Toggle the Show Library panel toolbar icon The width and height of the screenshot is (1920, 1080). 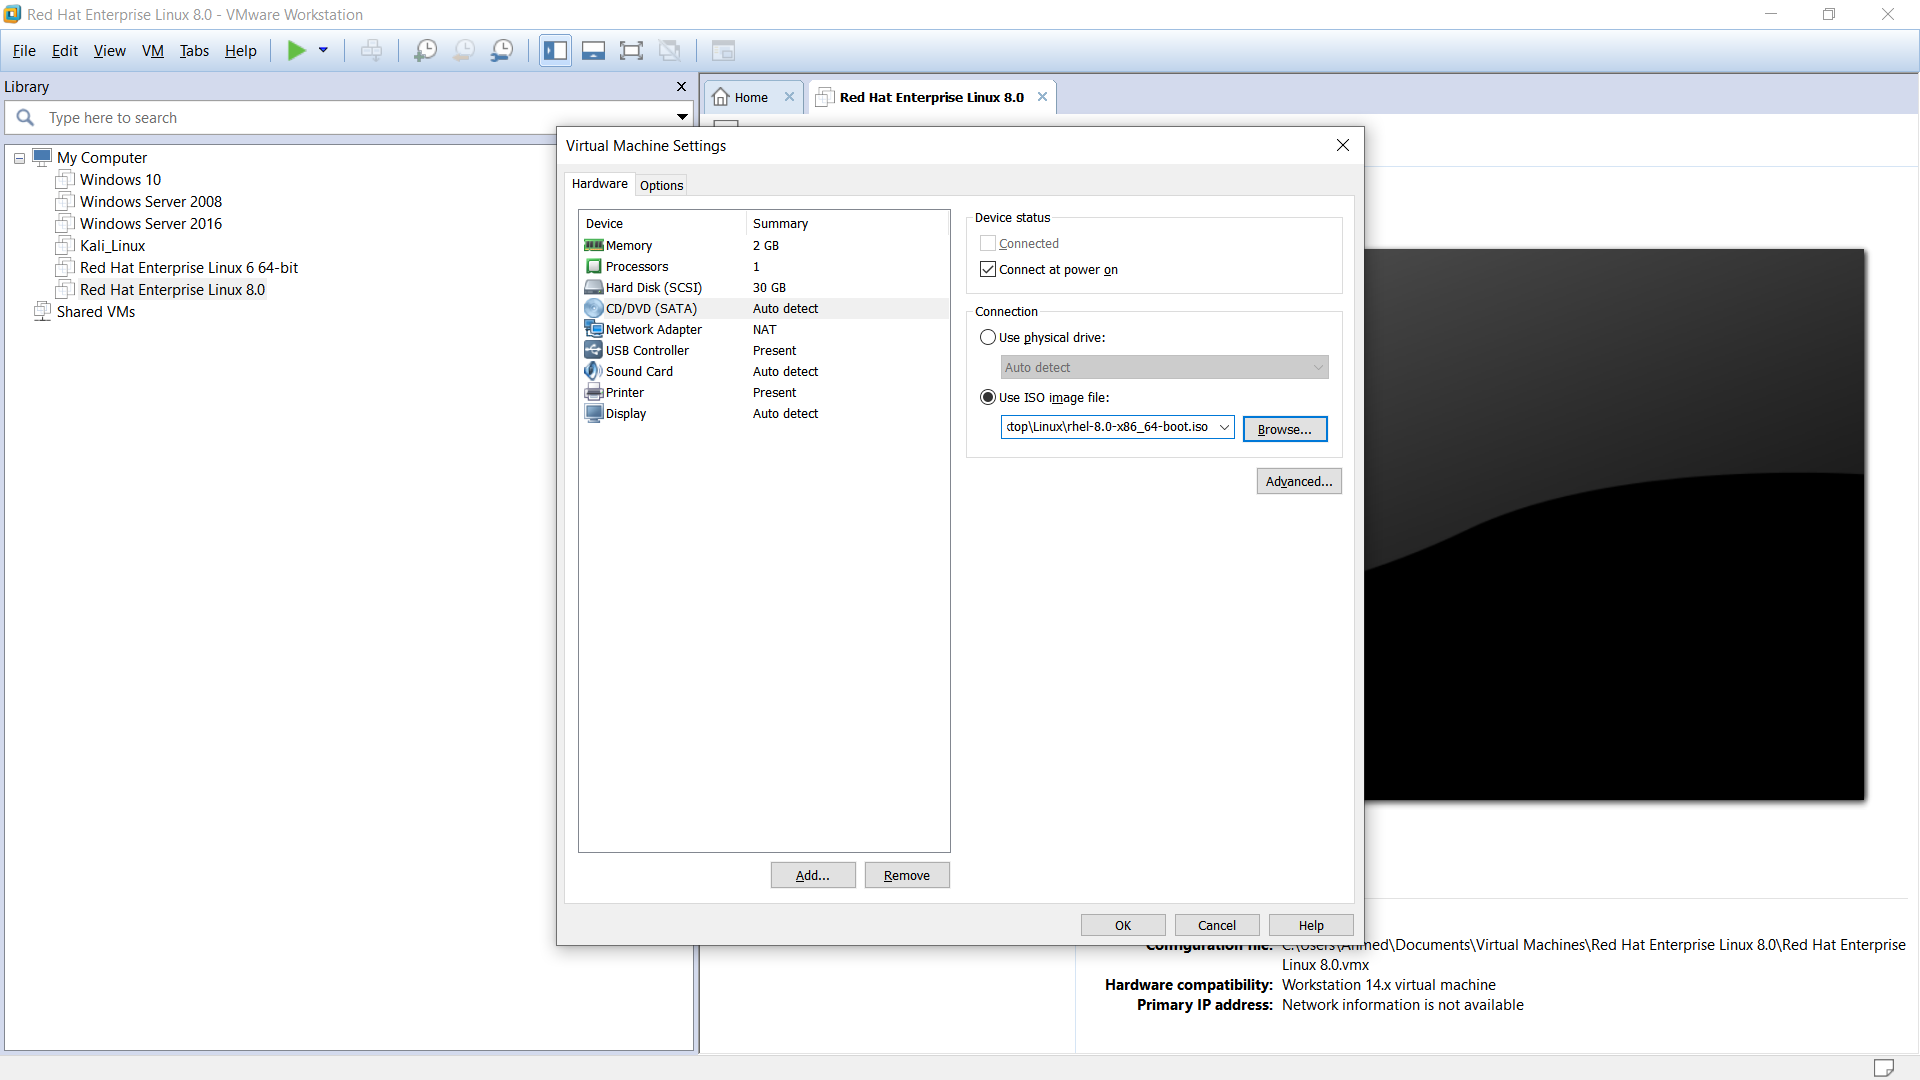(x=555, y=51)
